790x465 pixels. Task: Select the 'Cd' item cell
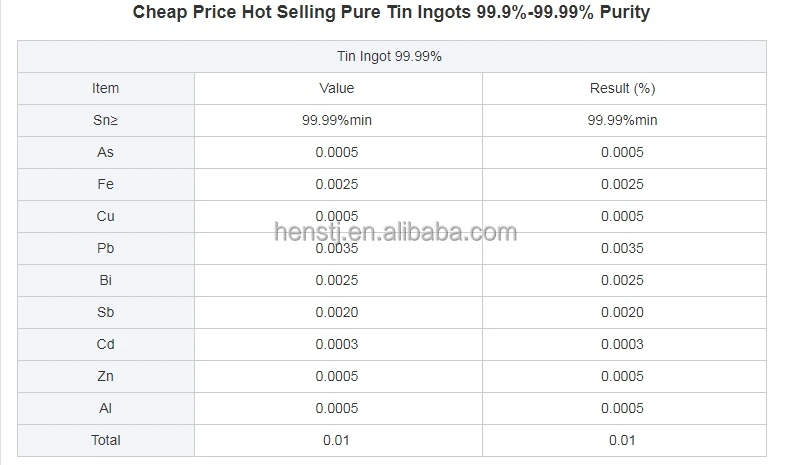click(105, 344)
